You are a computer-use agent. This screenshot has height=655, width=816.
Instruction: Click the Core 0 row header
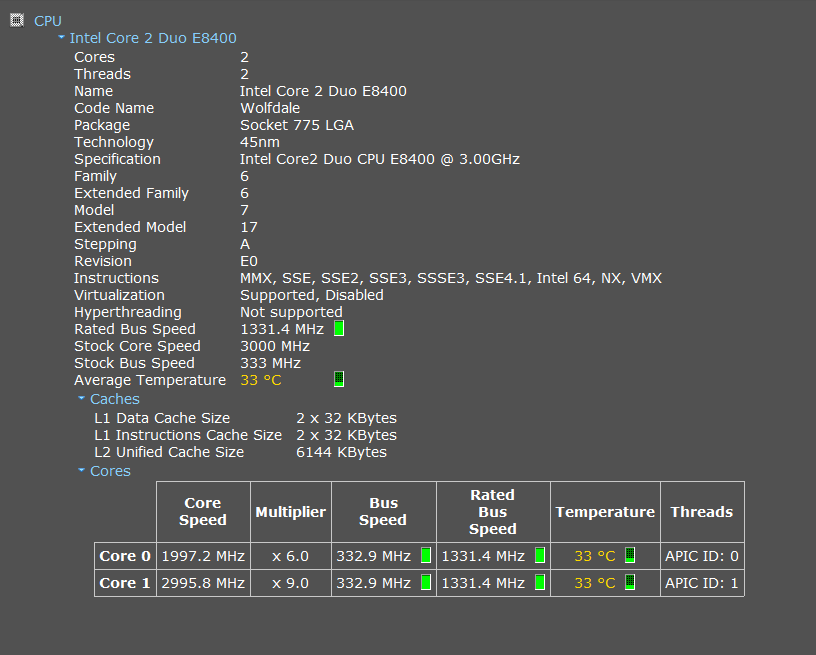point(125,556)
